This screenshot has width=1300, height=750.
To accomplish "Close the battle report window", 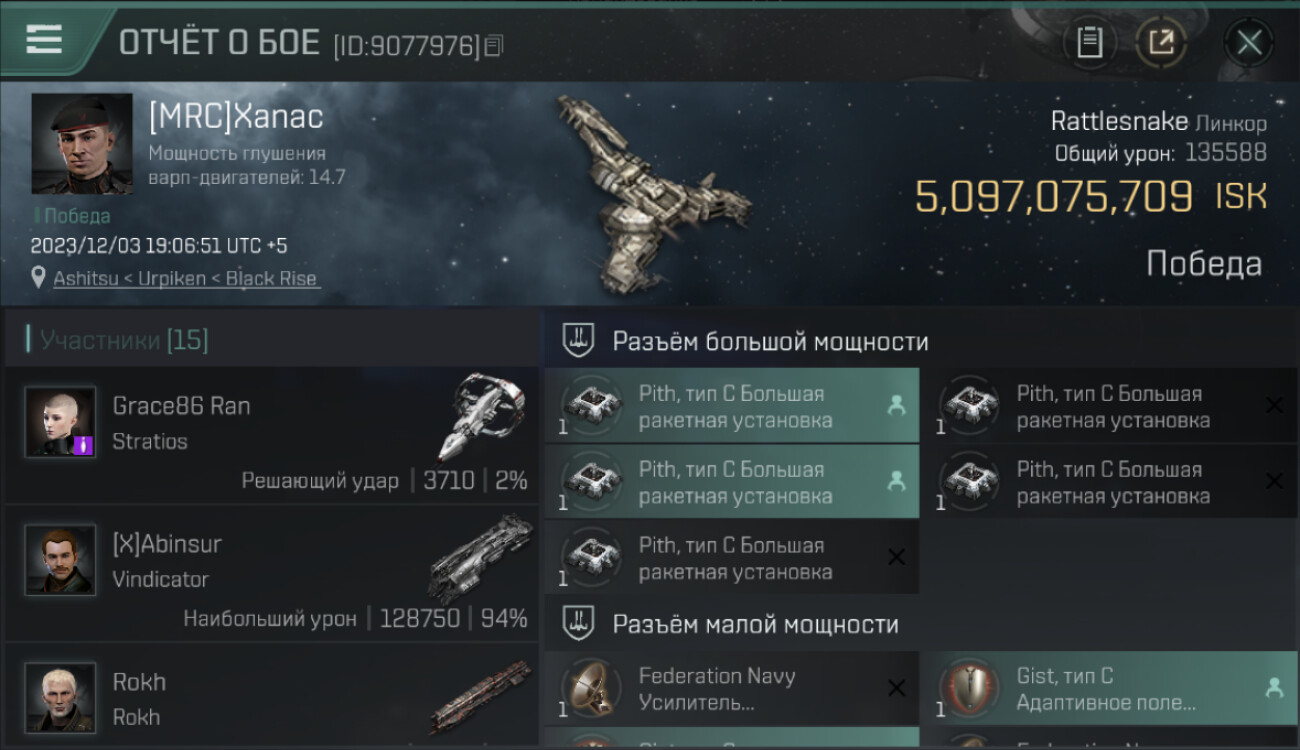I will 1249,42.
